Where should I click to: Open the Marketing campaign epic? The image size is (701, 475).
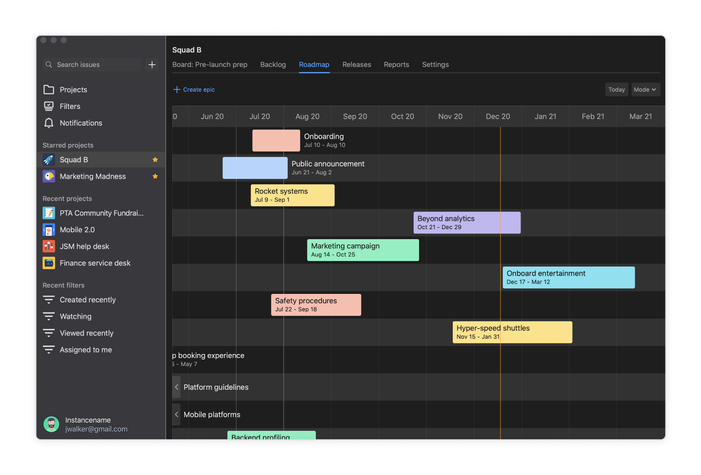pos(363,250)
